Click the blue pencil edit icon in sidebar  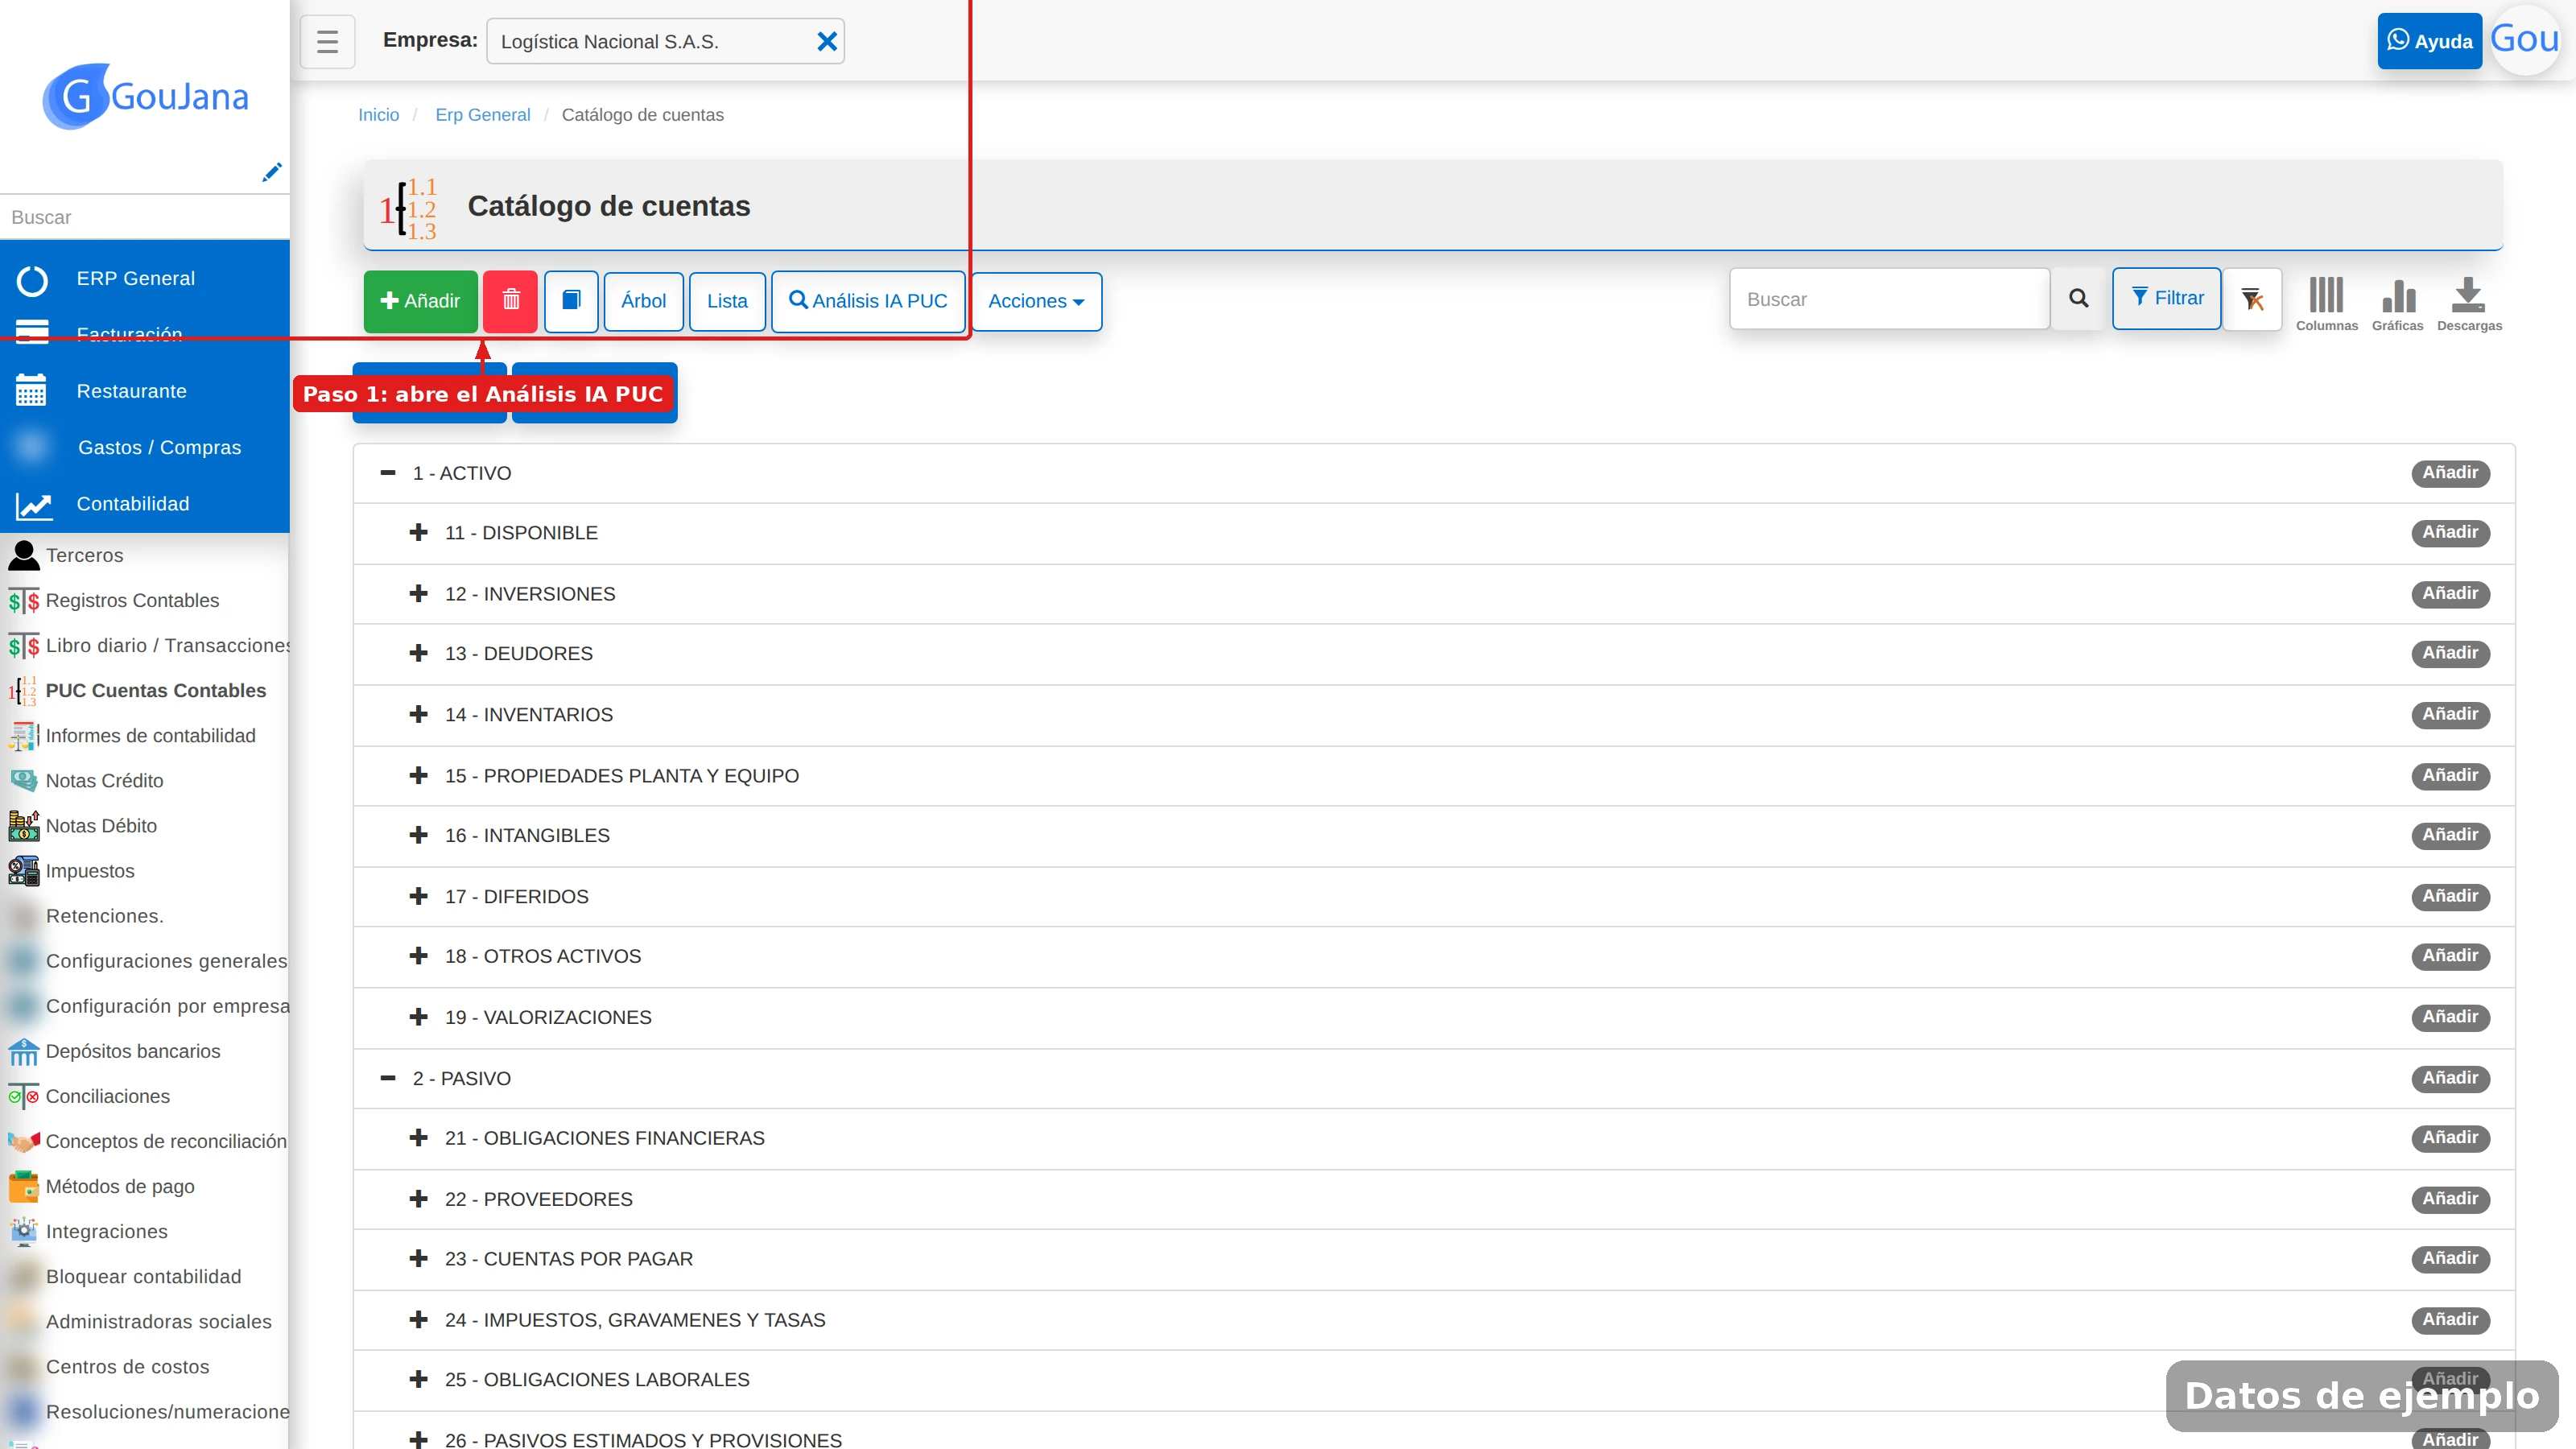click(271, 172)
